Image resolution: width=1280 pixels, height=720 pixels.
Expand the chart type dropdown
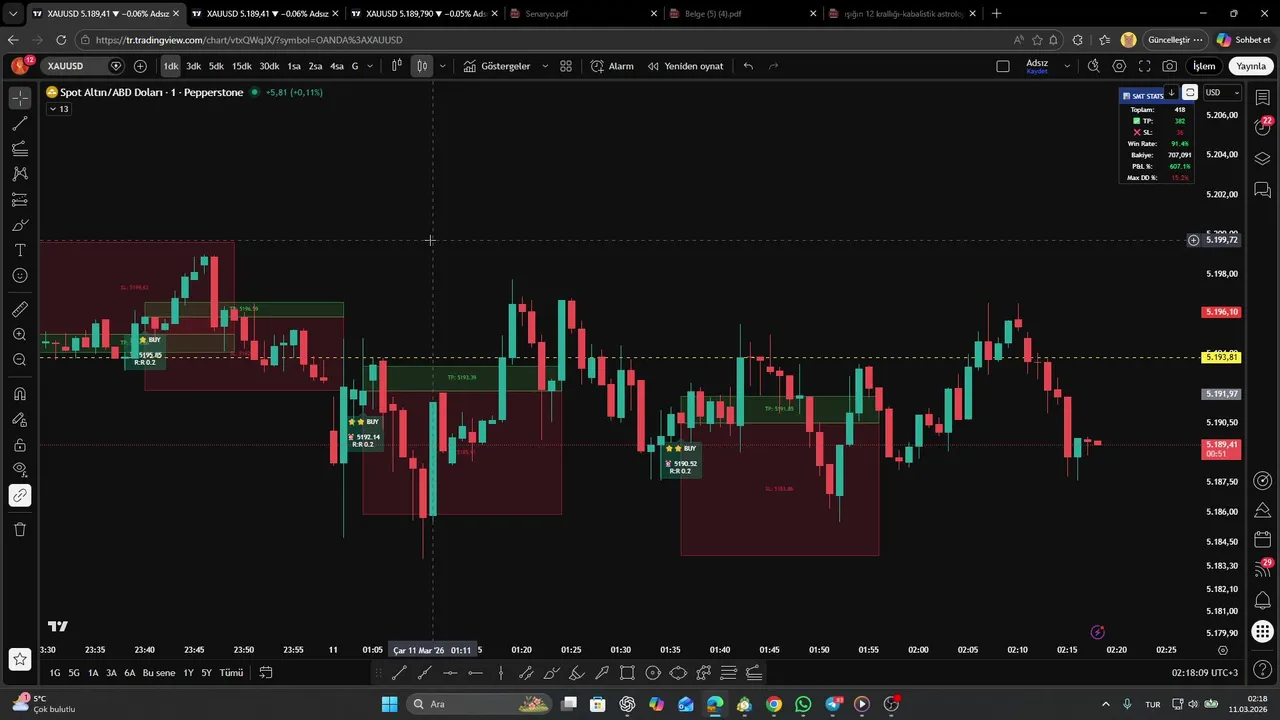click(442, 66)
